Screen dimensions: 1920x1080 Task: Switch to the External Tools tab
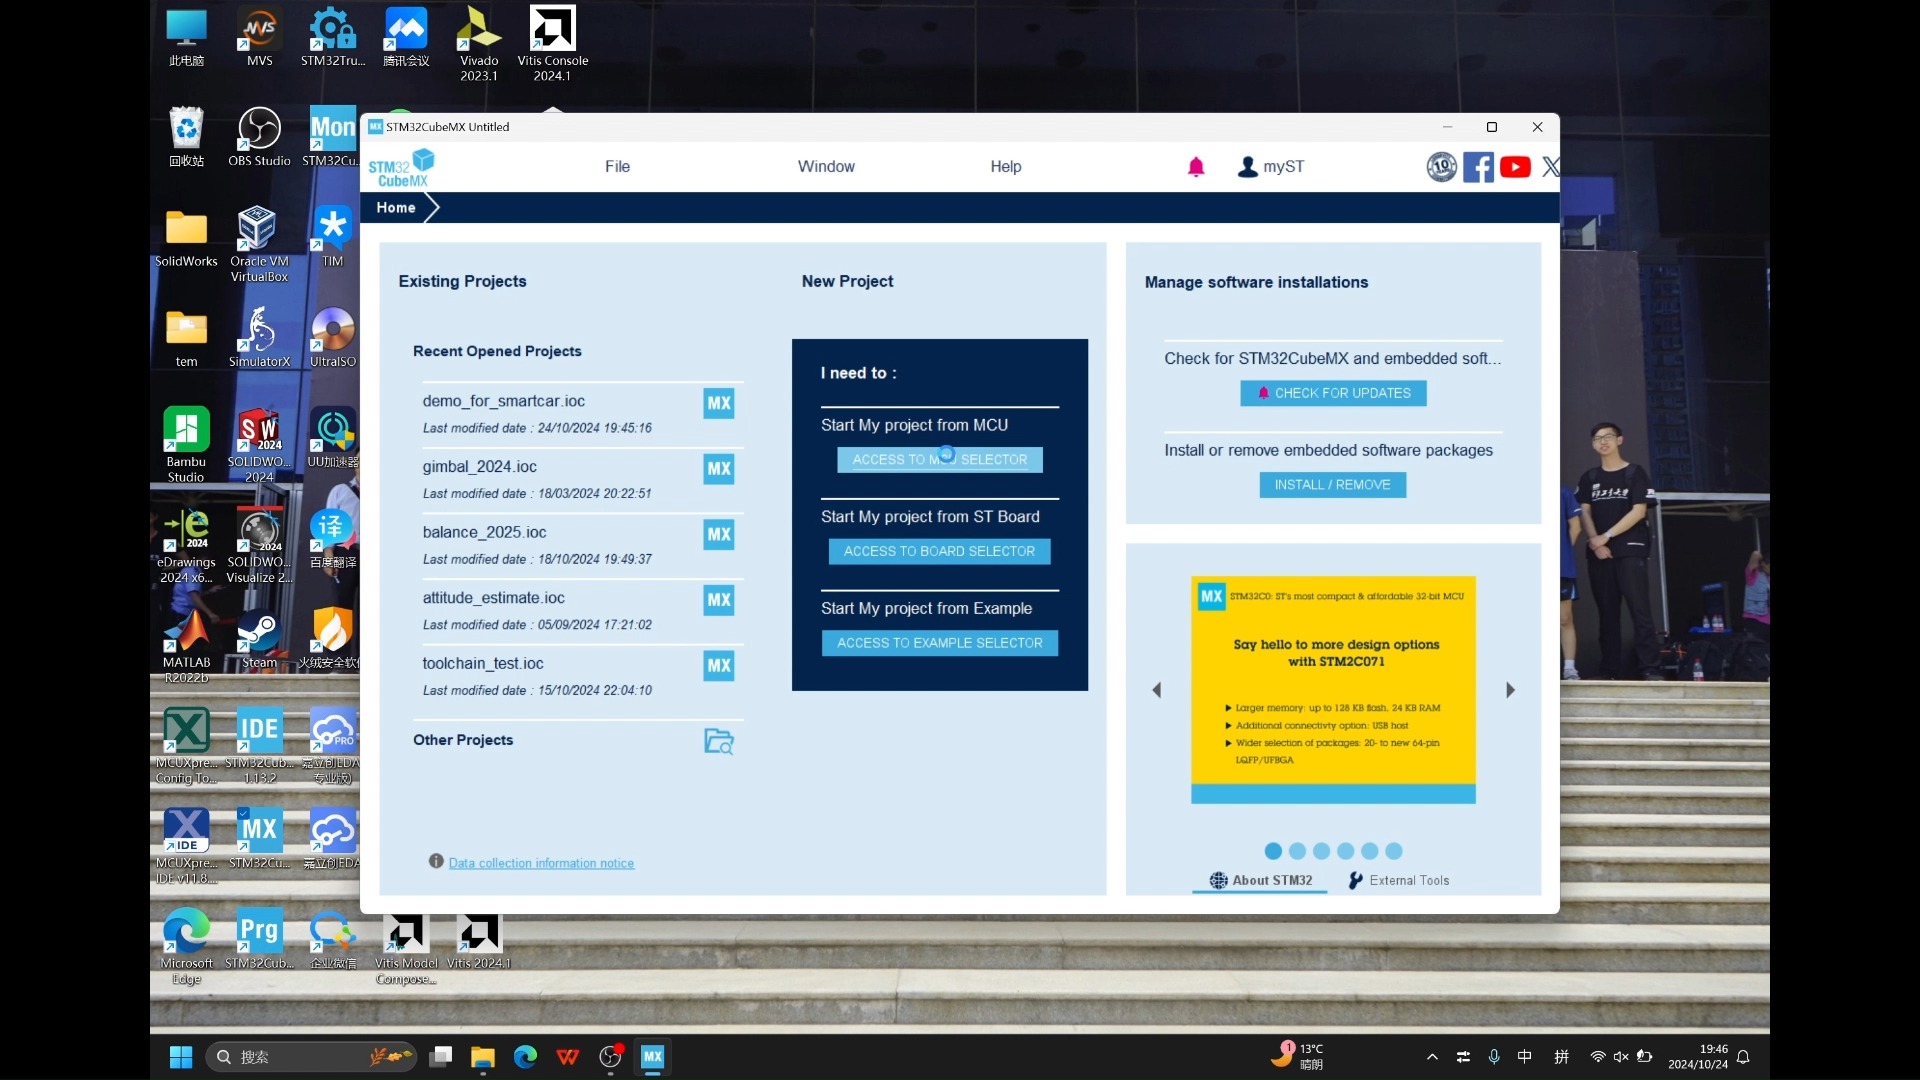[x=1399, y=880]
